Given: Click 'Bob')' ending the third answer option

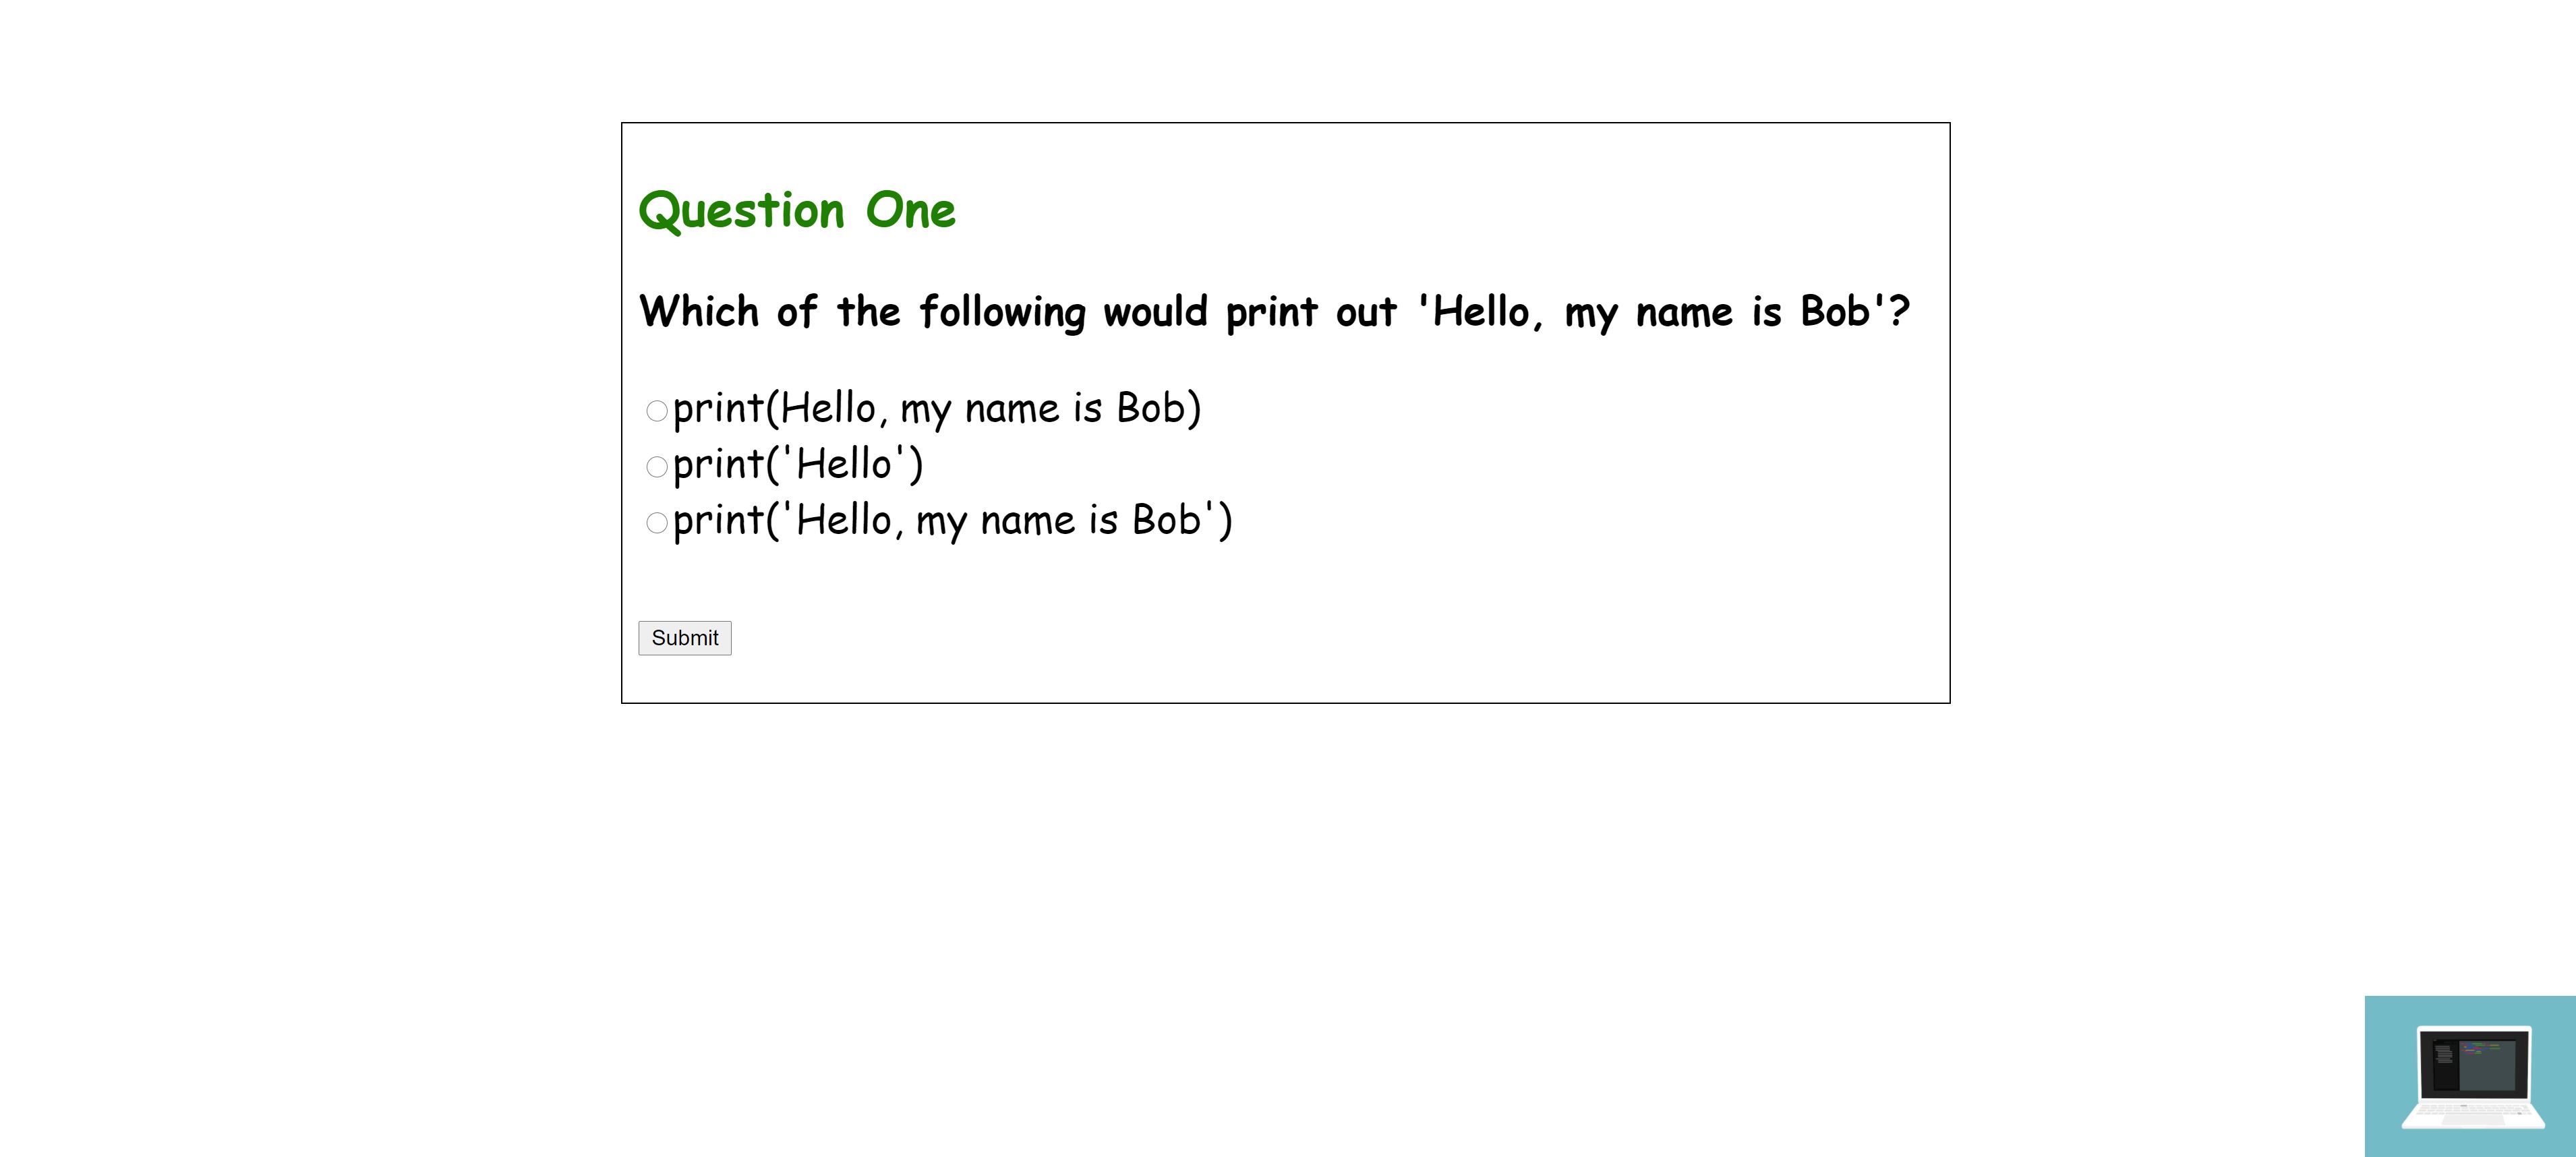Looking at the screenshot, I should click(x=1181, y=521).
